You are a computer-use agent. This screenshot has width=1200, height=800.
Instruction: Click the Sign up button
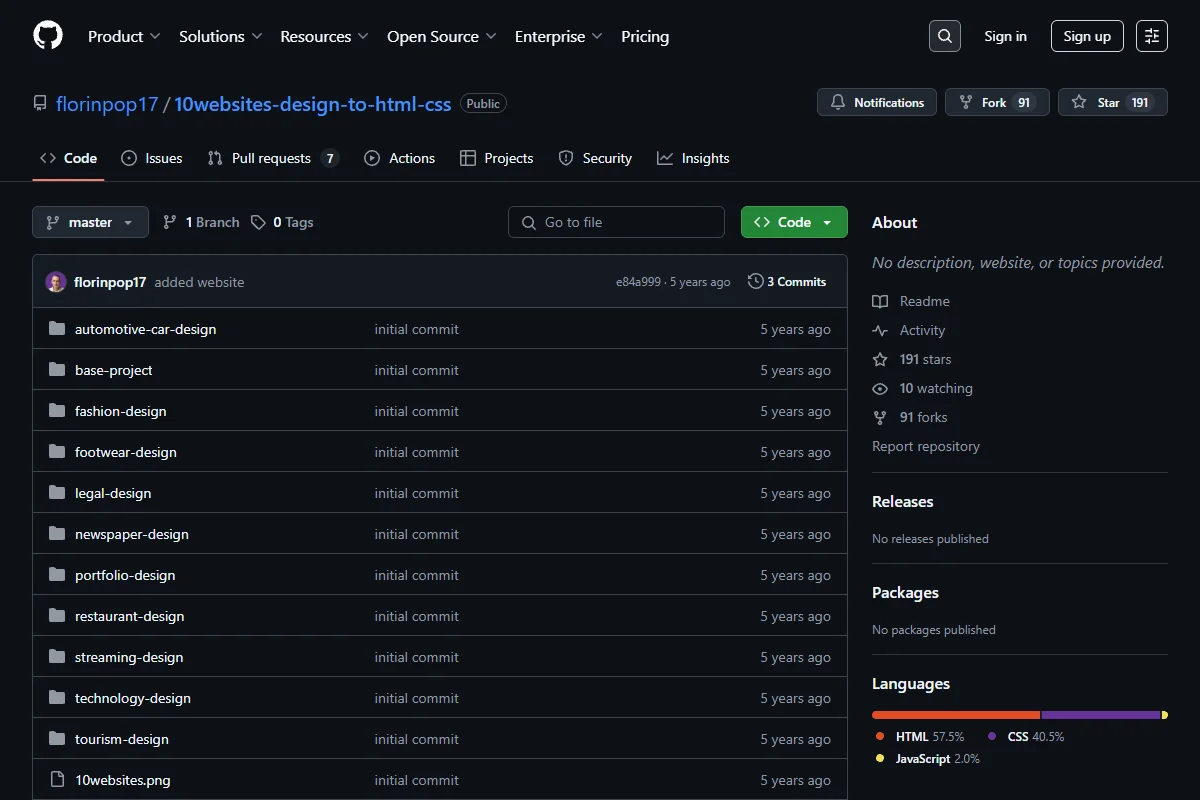(1087, 36)
